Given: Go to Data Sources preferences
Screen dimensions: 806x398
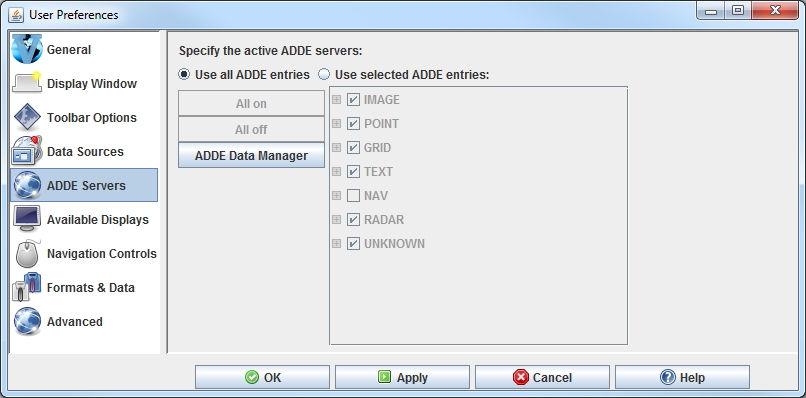Looking at the screenshot, I should 84,151.
